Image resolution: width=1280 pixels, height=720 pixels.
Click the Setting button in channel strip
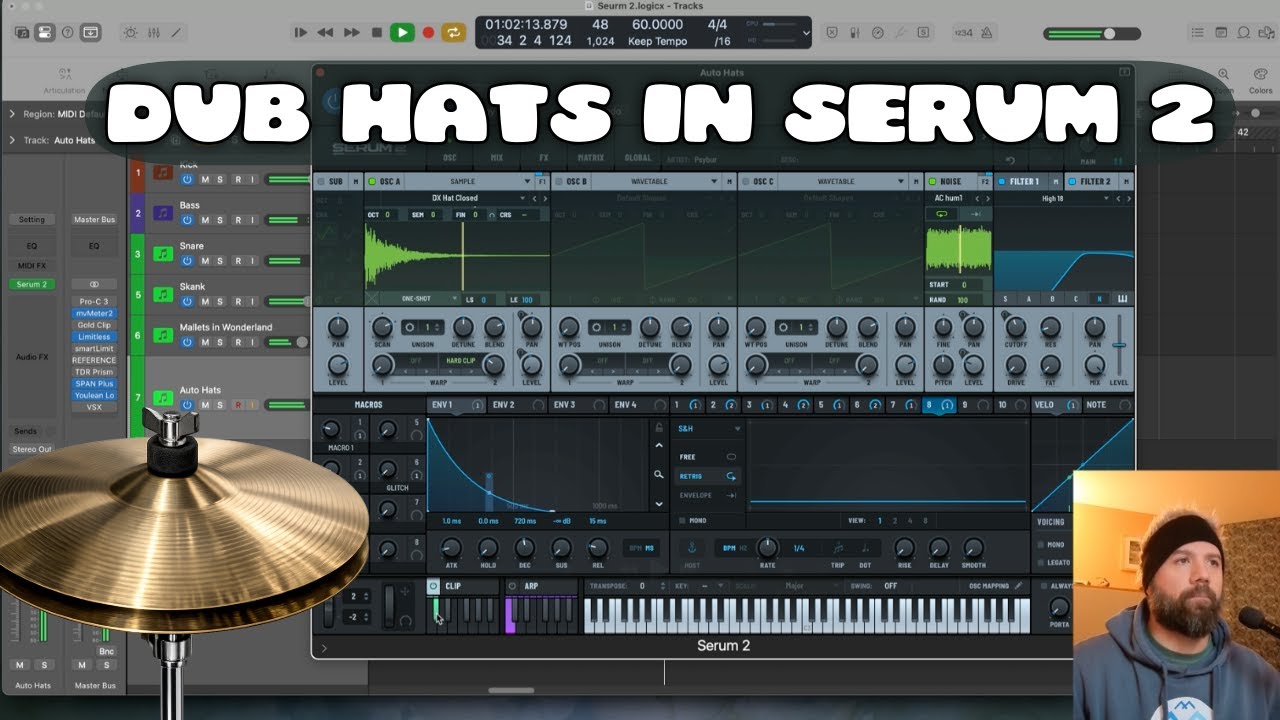pos(32,219)
